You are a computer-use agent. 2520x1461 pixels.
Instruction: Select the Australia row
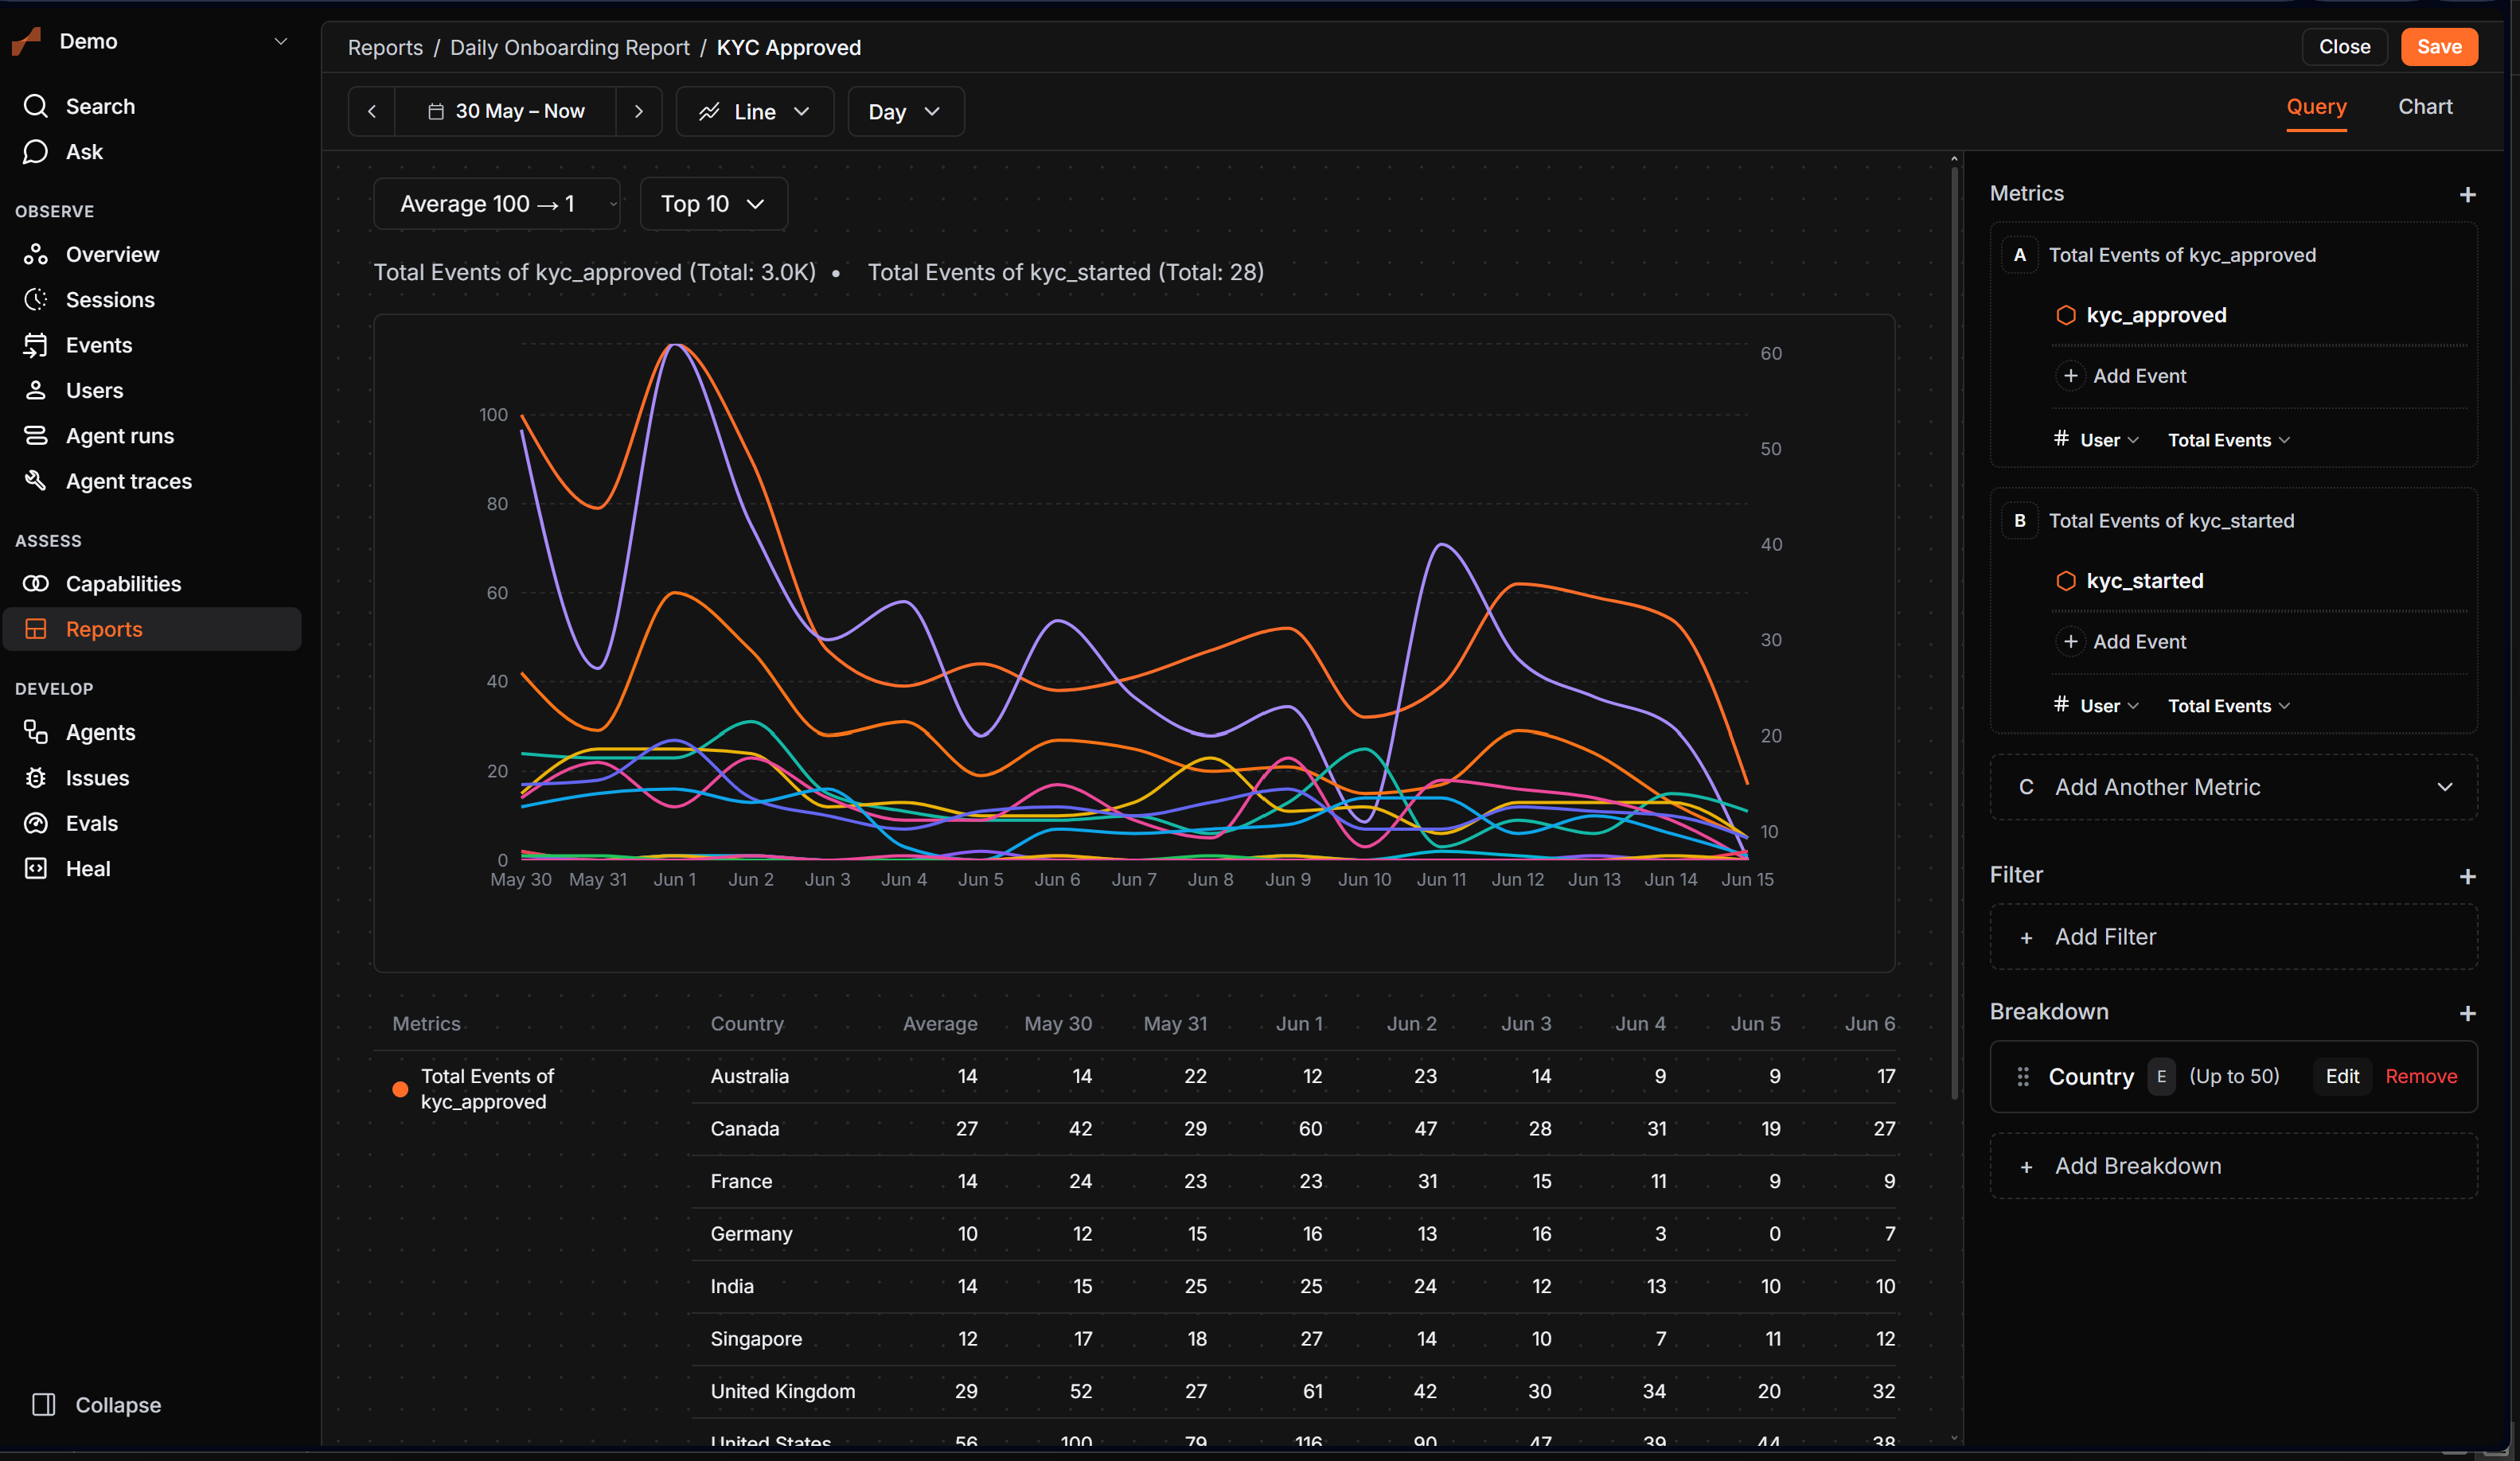click(x=1293, y=1077)
